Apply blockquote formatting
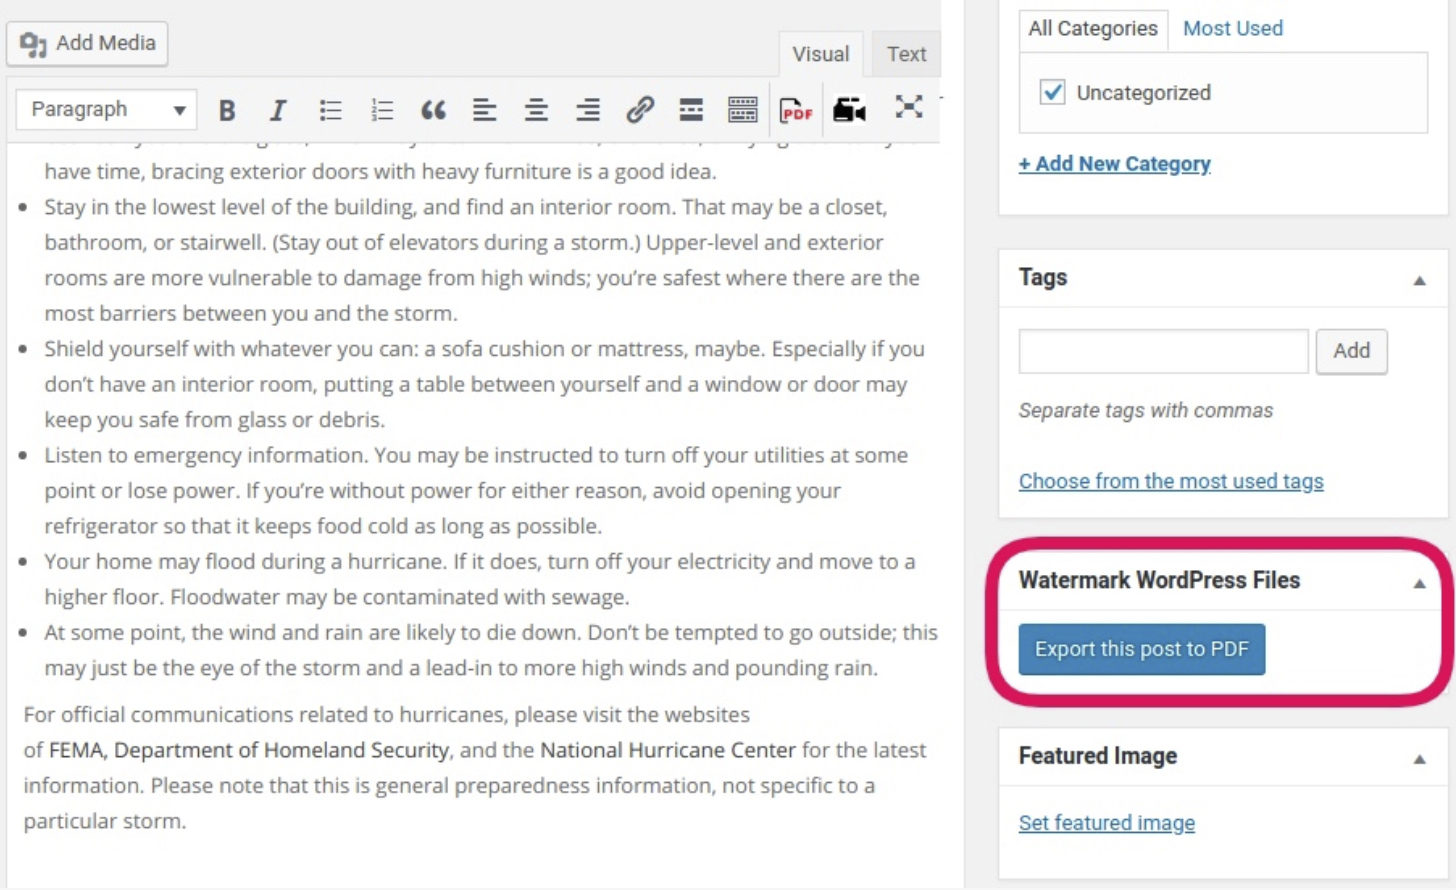 point(433,110)
